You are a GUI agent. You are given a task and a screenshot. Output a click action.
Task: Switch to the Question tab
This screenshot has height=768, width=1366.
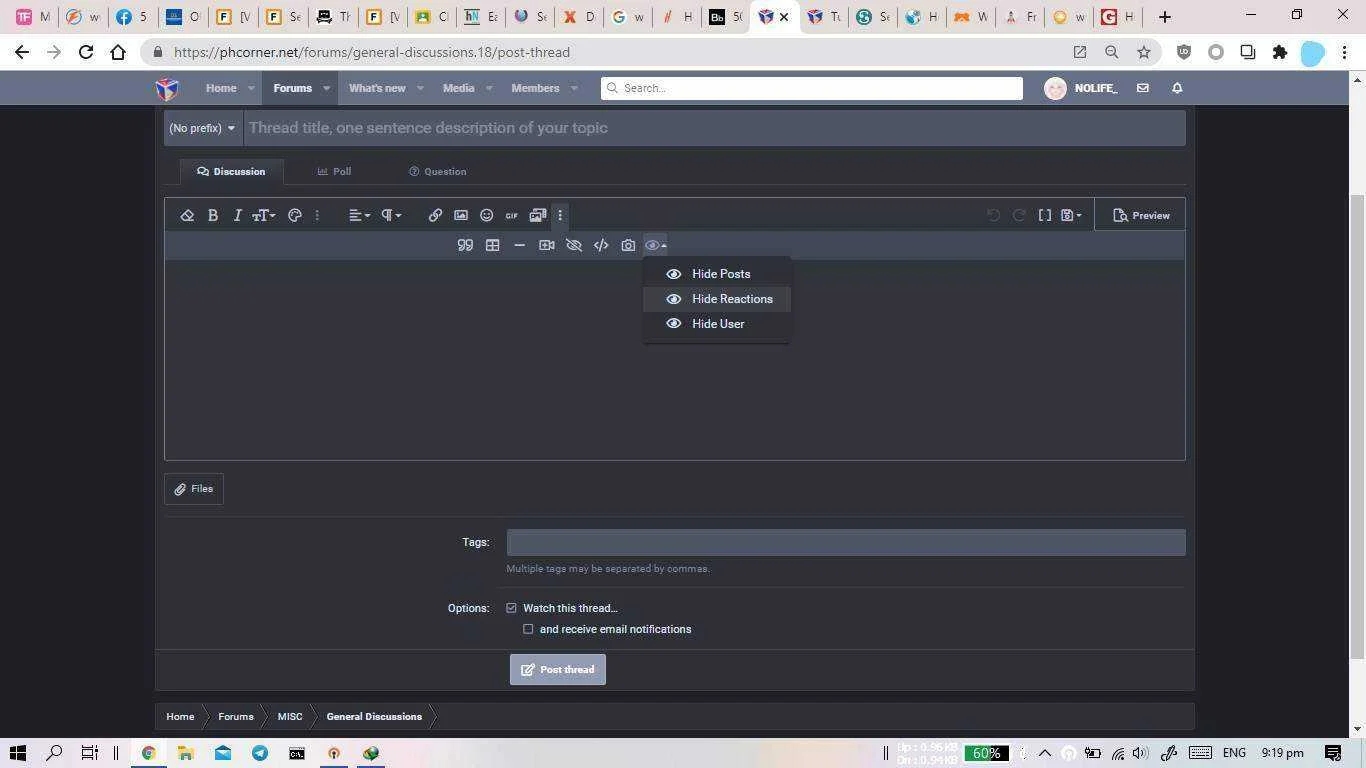pos(438,171)
